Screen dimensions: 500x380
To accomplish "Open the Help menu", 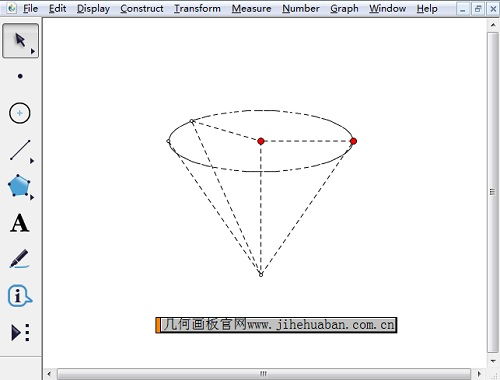I will (x=427, y=9).
